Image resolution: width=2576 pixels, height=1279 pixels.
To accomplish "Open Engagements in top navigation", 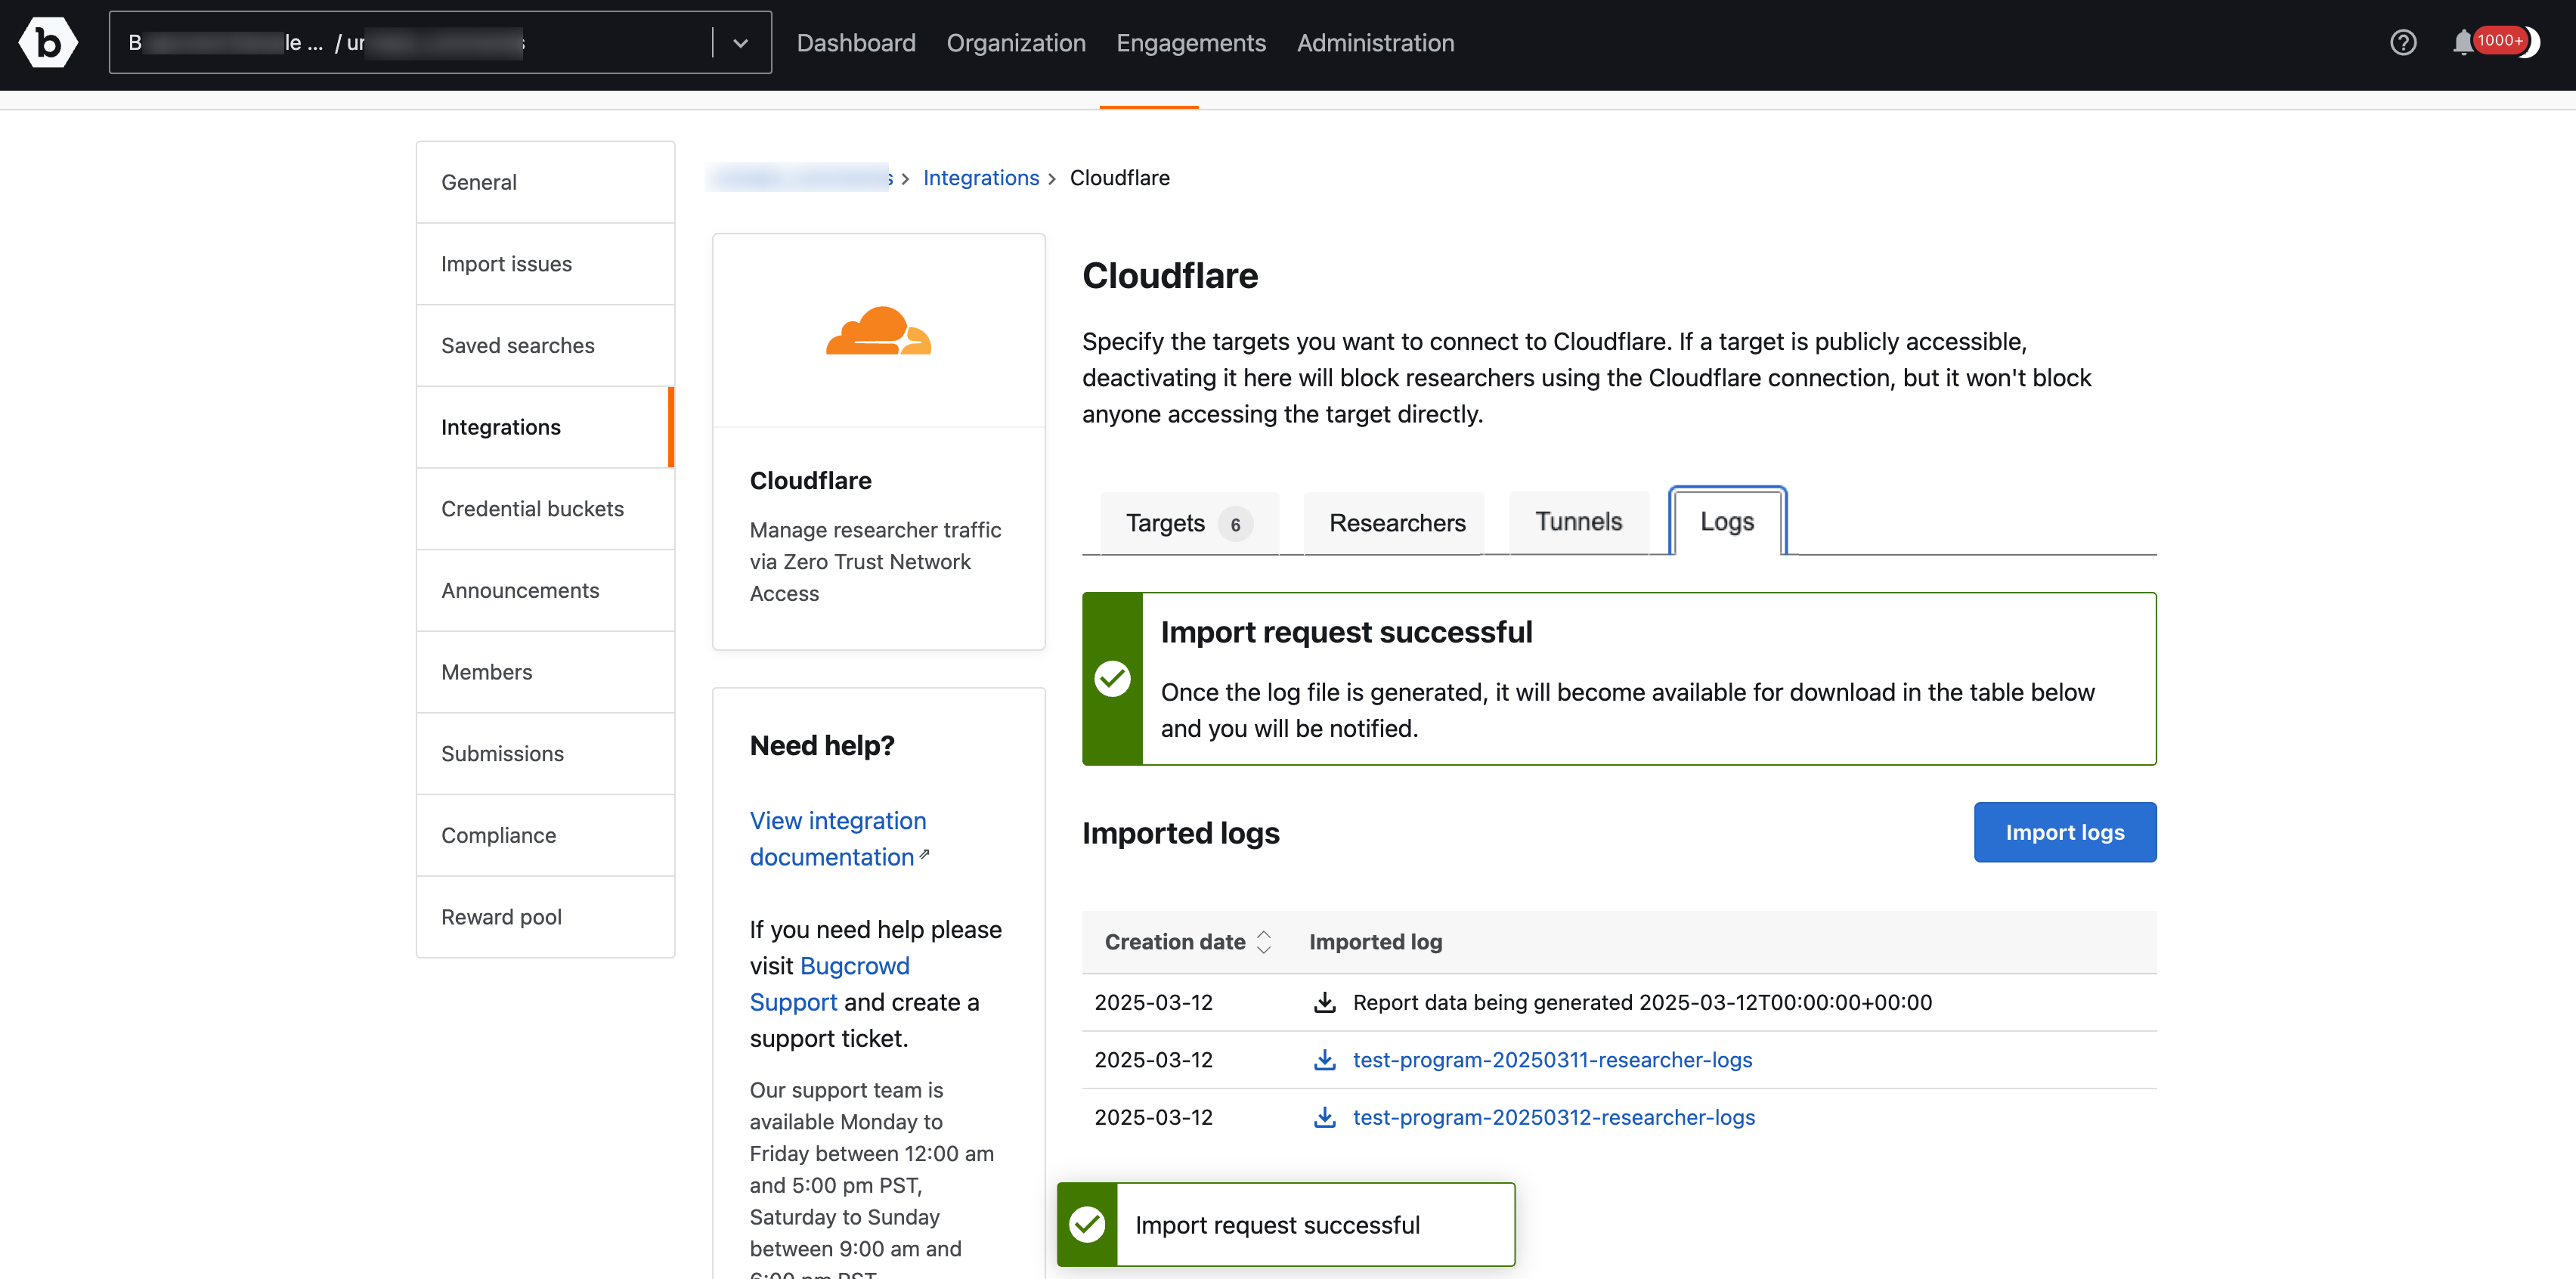I will click(1191, 43).
